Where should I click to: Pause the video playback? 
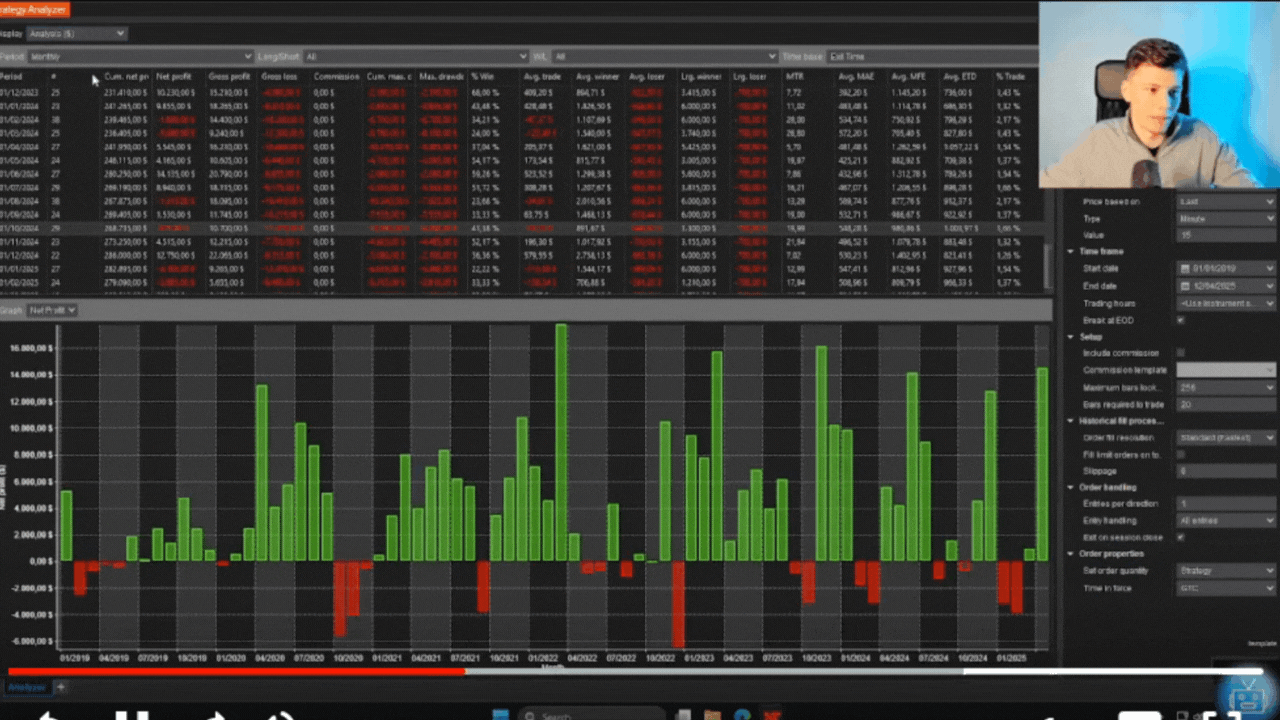[x=131, y=714]
